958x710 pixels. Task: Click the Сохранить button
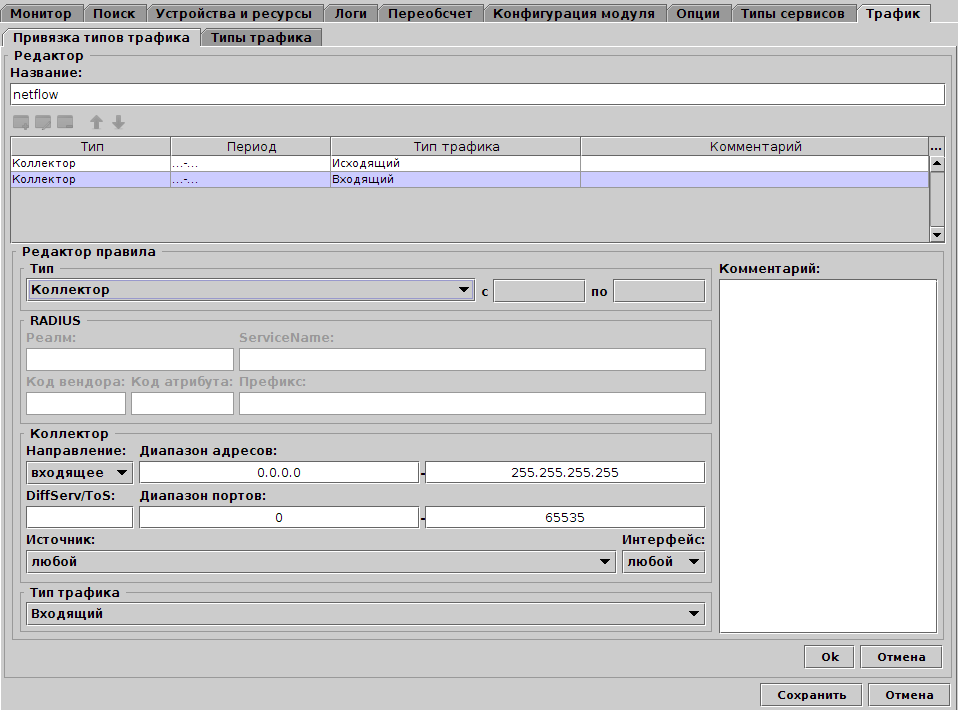click(x=810, y=694)
